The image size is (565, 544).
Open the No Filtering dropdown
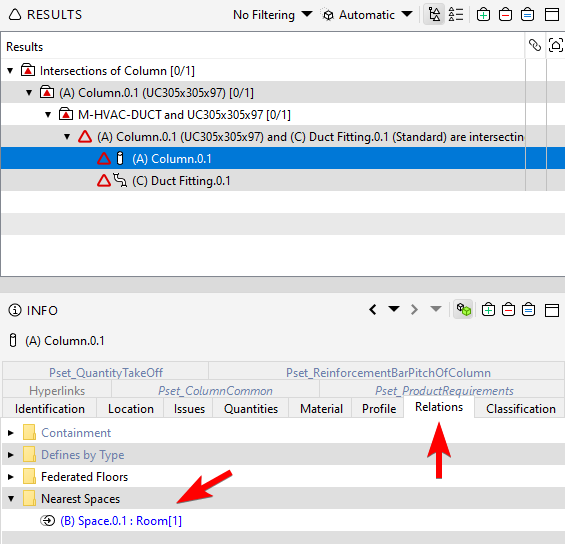tap(272, 15)
